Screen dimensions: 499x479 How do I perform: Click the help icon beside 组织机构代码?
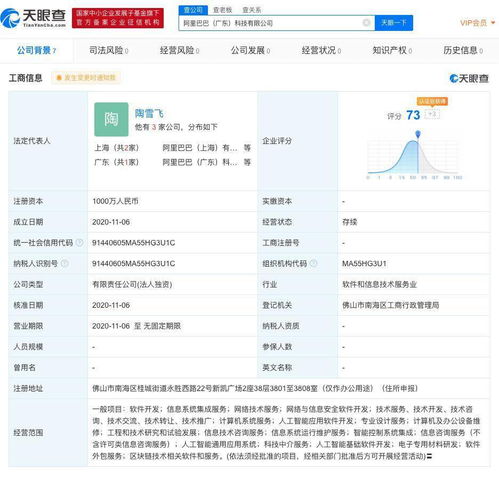pos(313,264)
